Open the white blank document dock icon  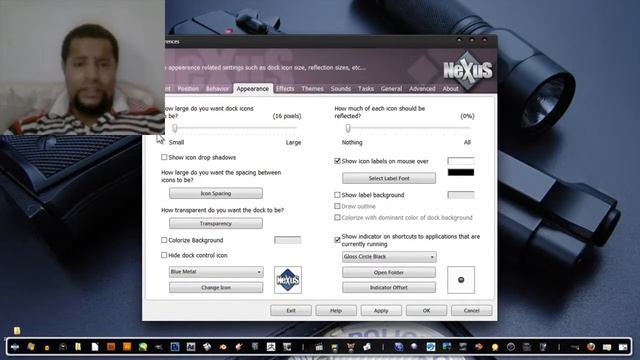coord(95,347)
